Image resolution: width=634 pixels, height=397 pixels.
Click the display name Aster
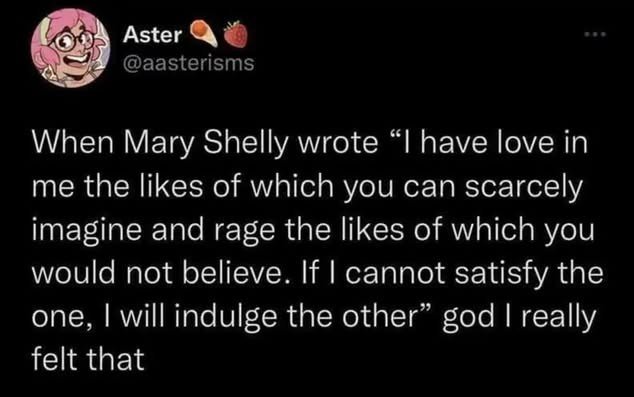tap(152, 35)
